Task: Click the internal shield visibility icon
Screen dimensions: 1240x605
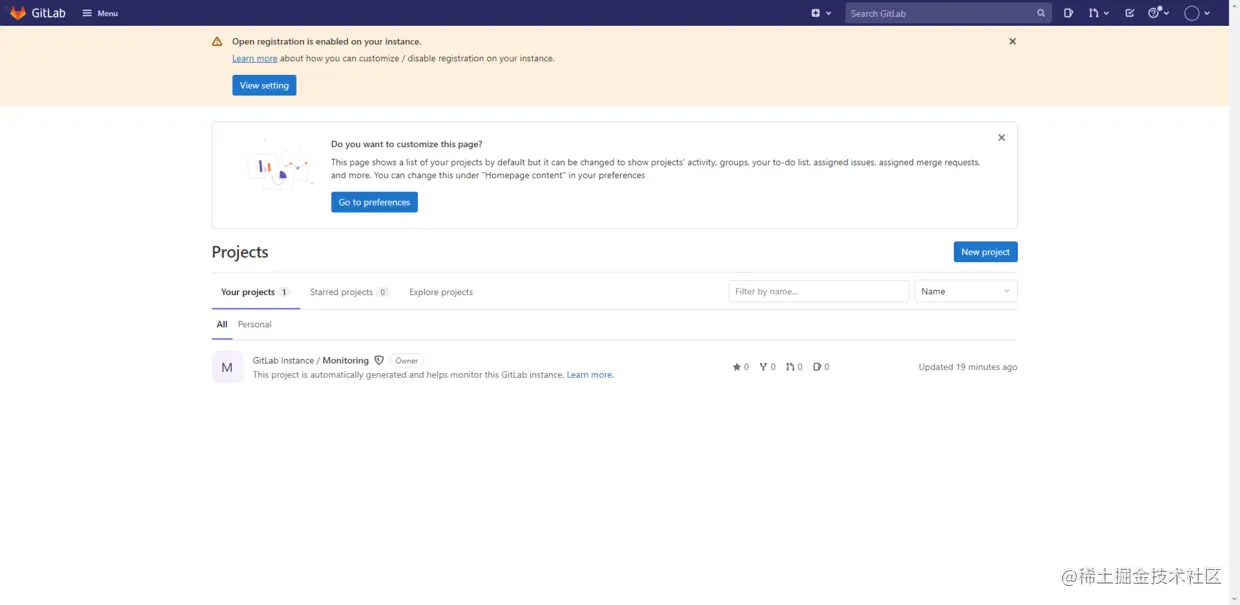Action: click(379, 360)
